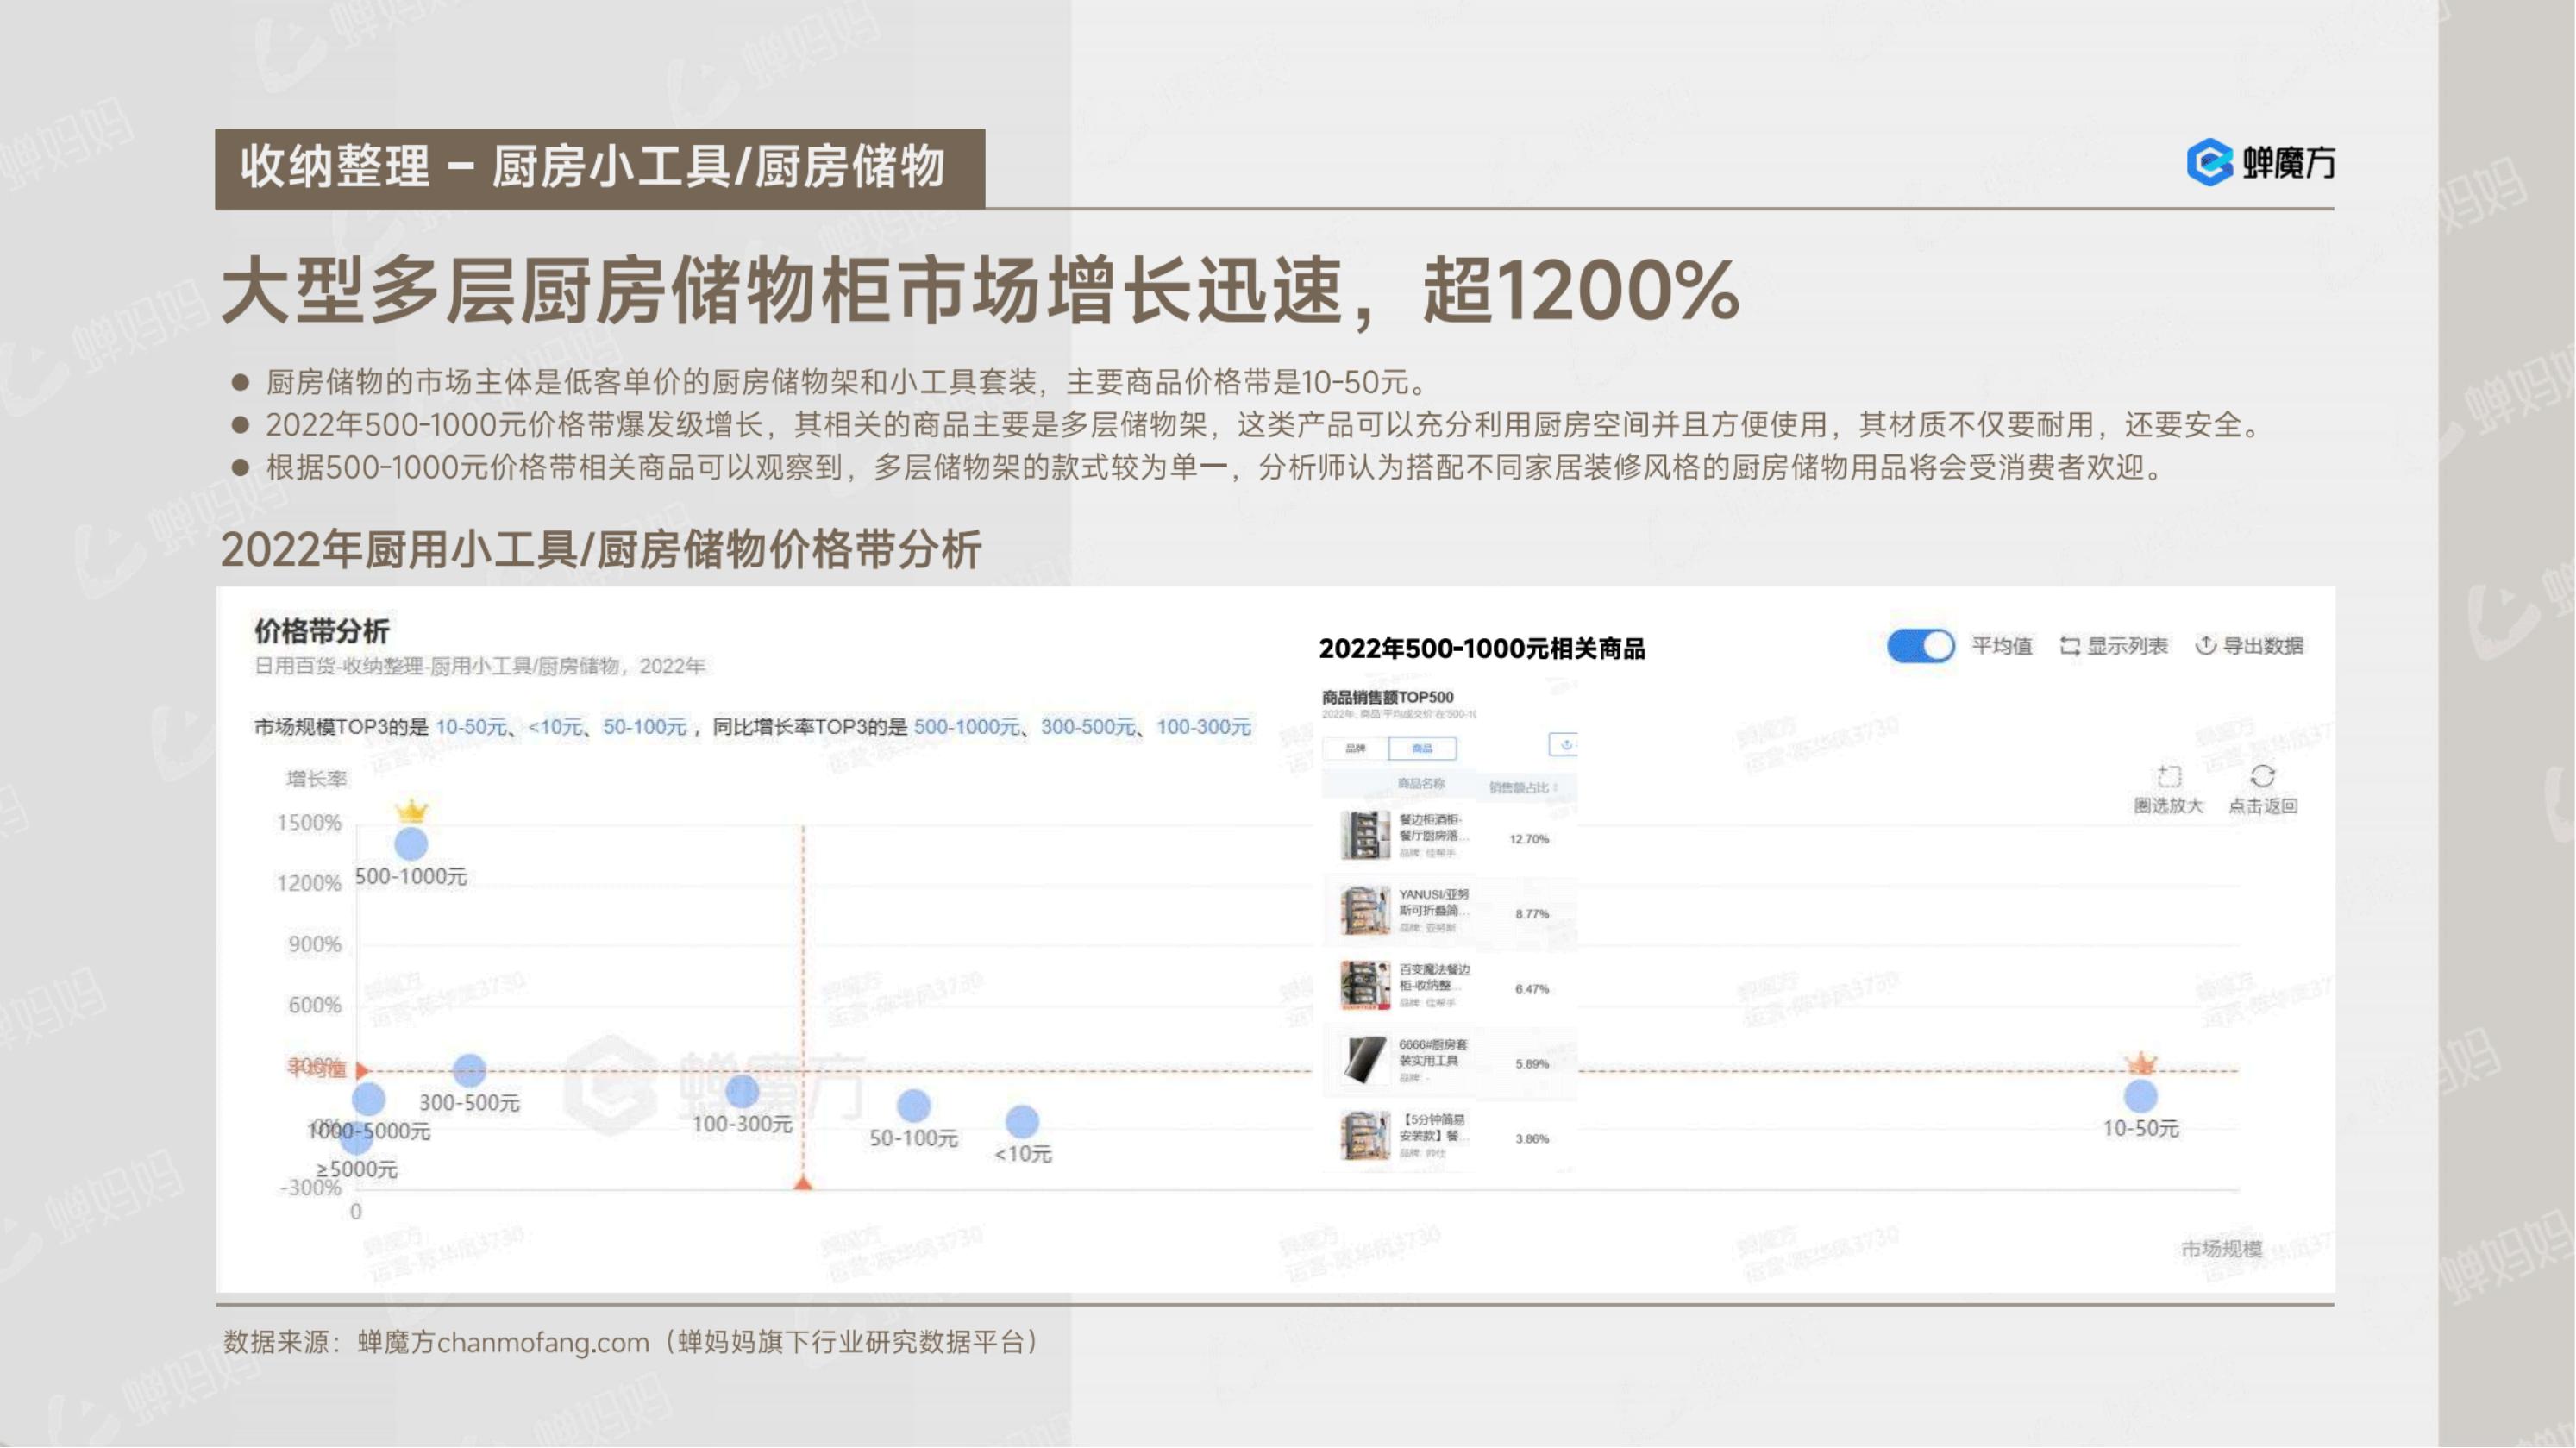Screen dimensions: 2576x1448
Task: Select the <10元 bubble on chart
Action: coord(1022,1122)
